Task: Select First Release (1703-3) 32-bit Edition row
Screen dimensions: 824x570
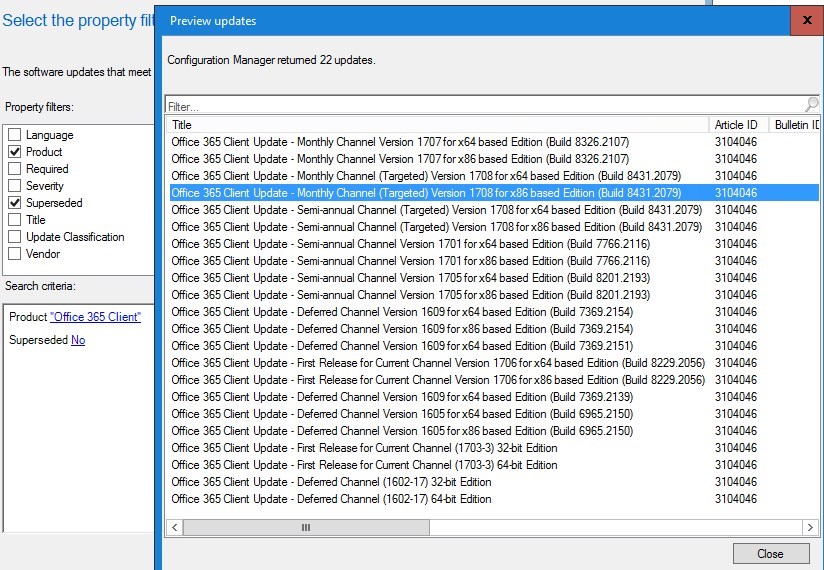Action: click(x=494, y=448)
